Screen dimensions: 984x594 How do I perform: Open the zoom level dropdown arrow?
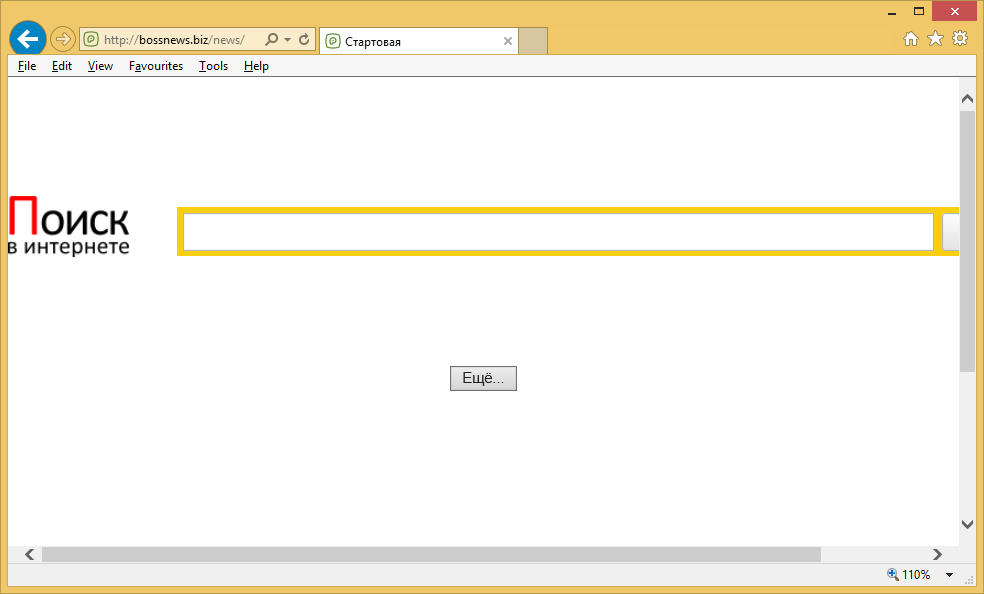pos(949,575)
